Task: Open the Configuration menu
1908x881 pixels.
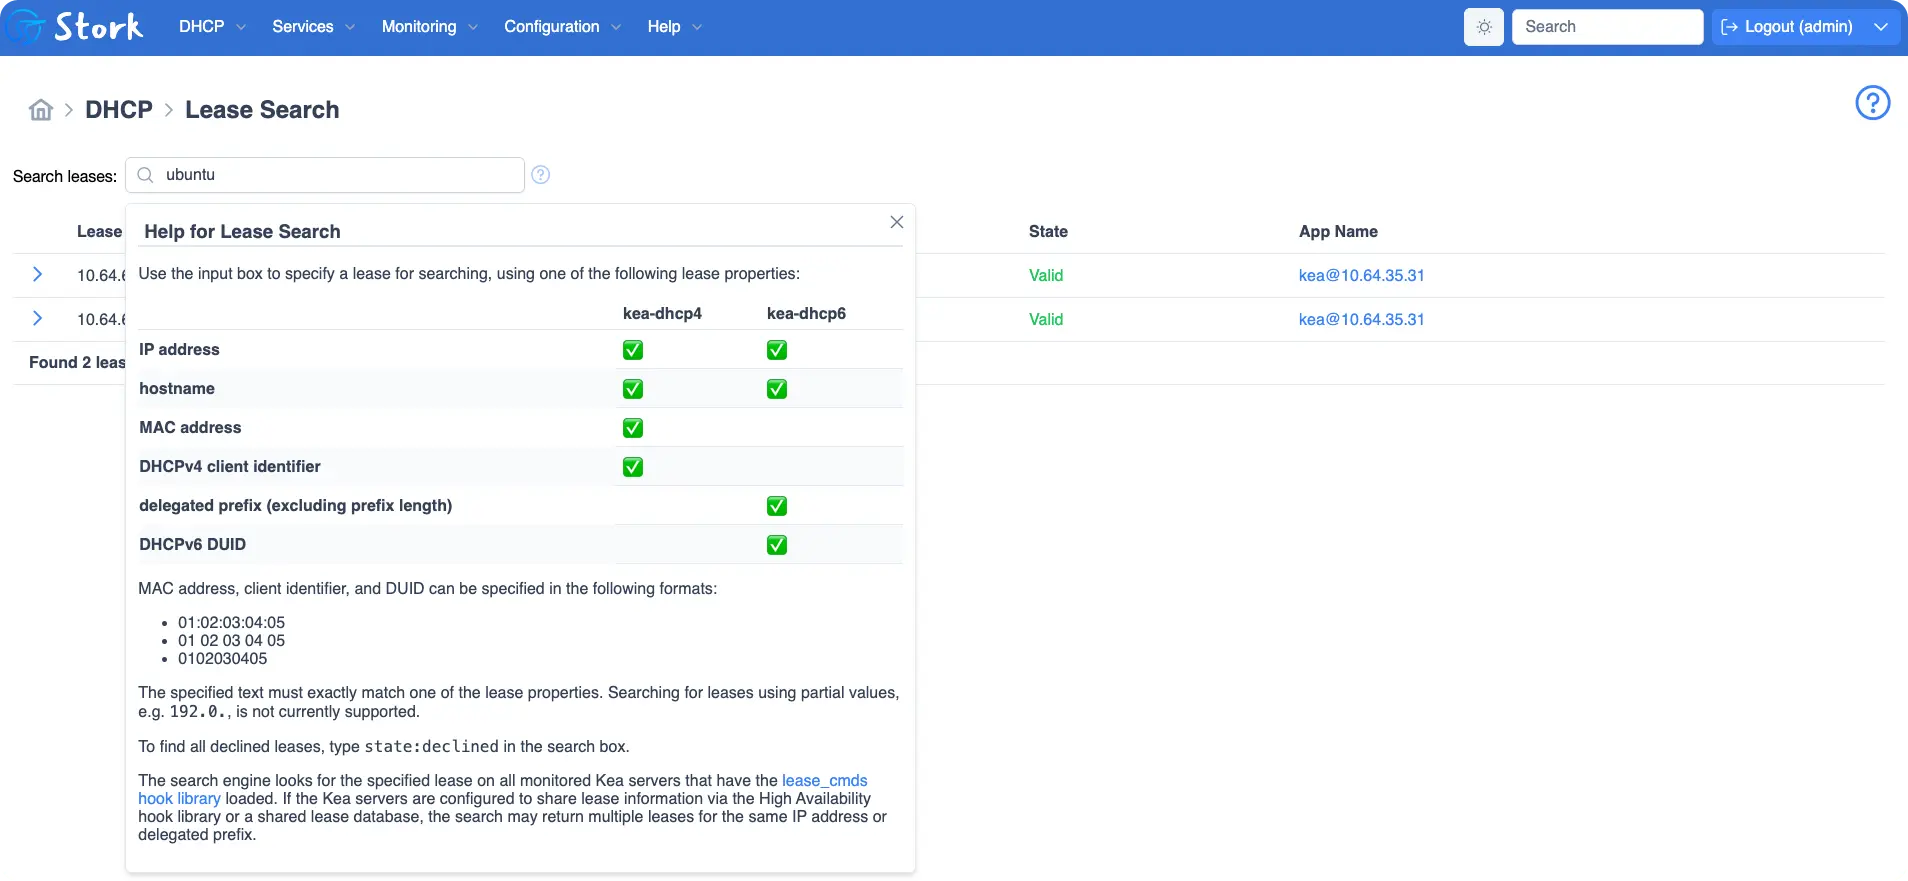Action: coord(561,27)
